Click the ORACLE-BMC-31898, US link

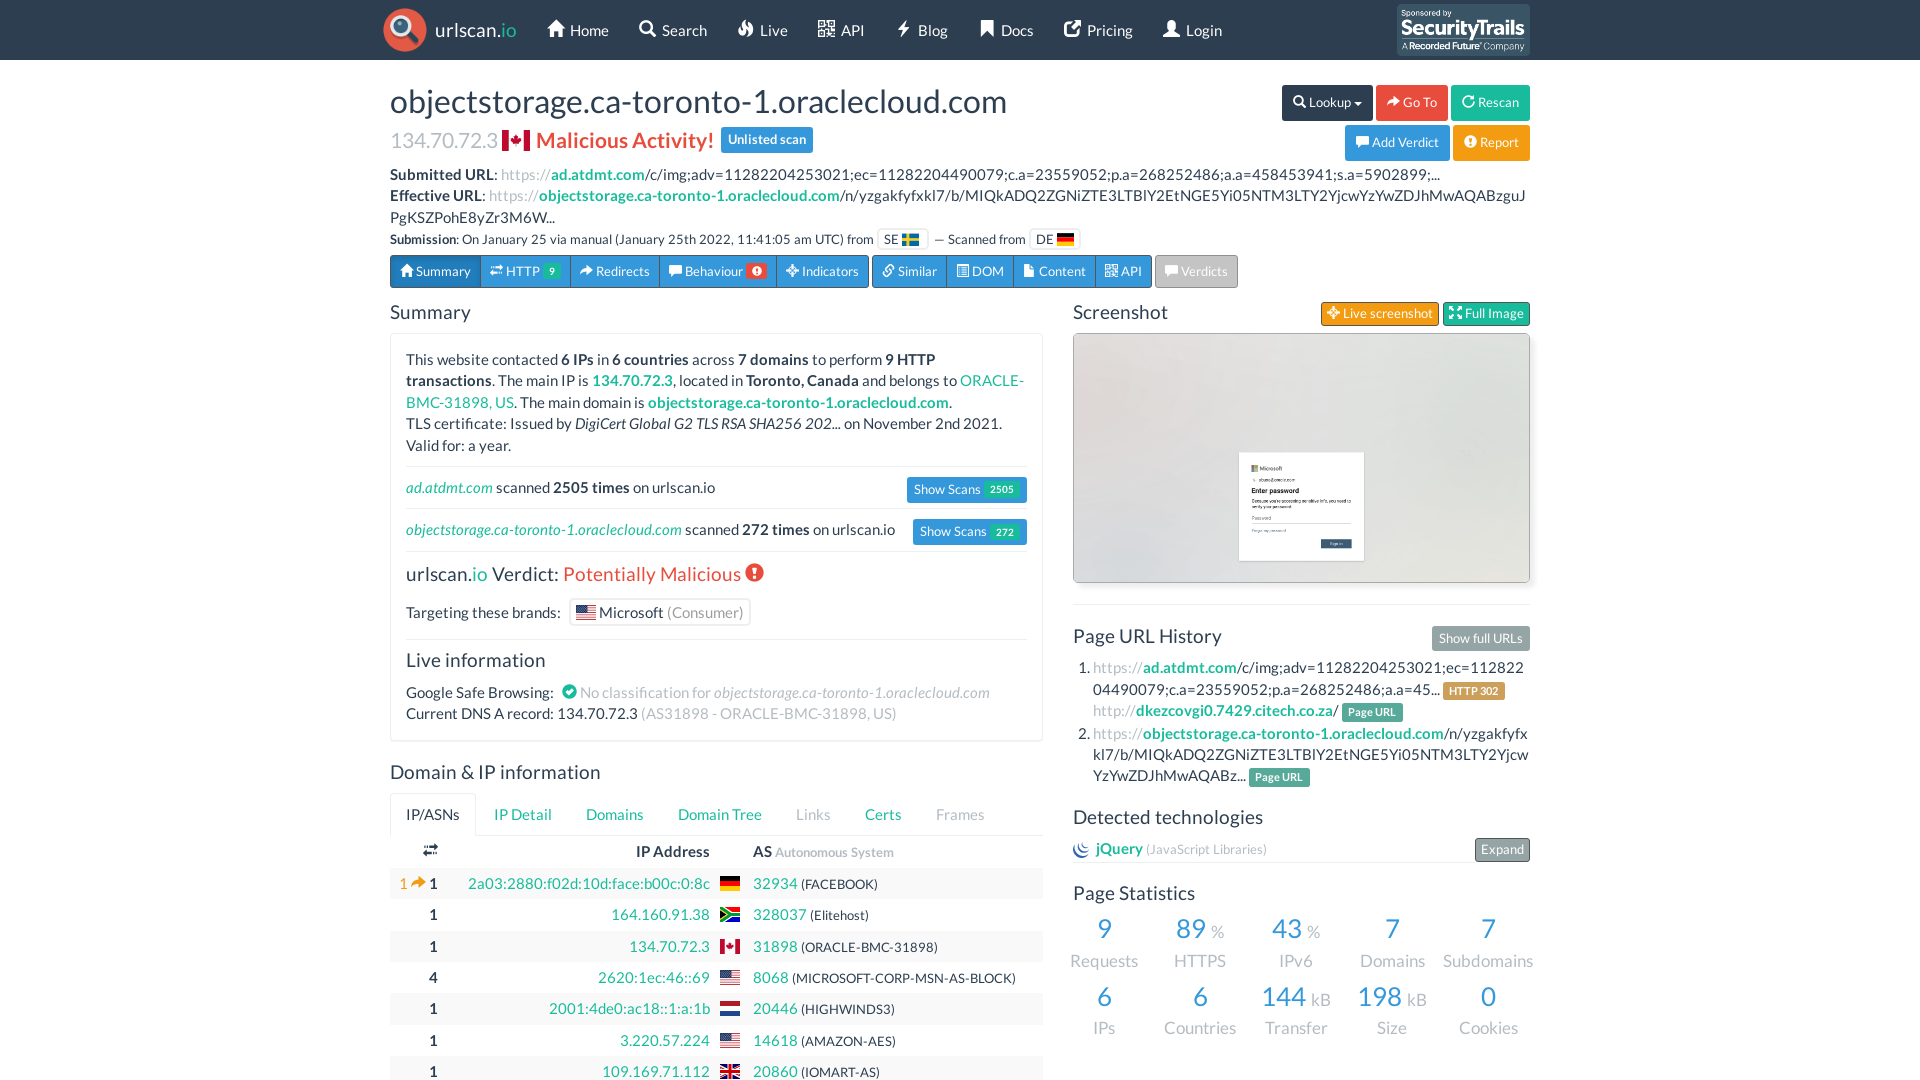[715, 392]
